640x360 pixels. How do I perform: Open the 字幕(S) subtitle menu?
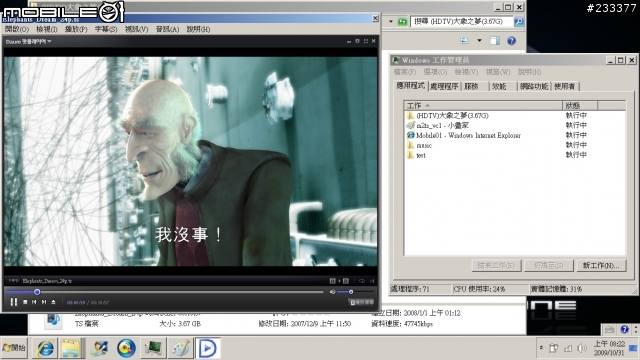[x=106, y=29]
